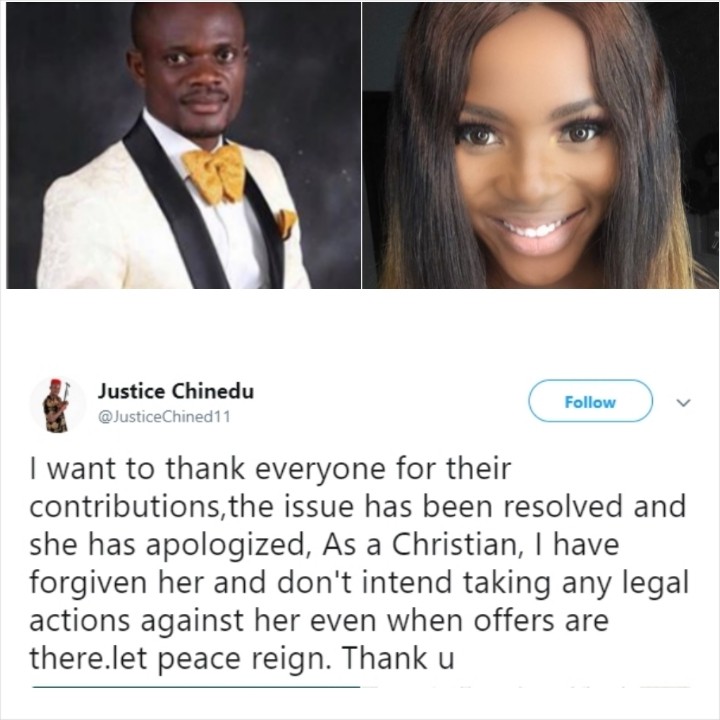Click the blue divider line below the tweet
Screen dimensions: 720x720
(197, 687)
